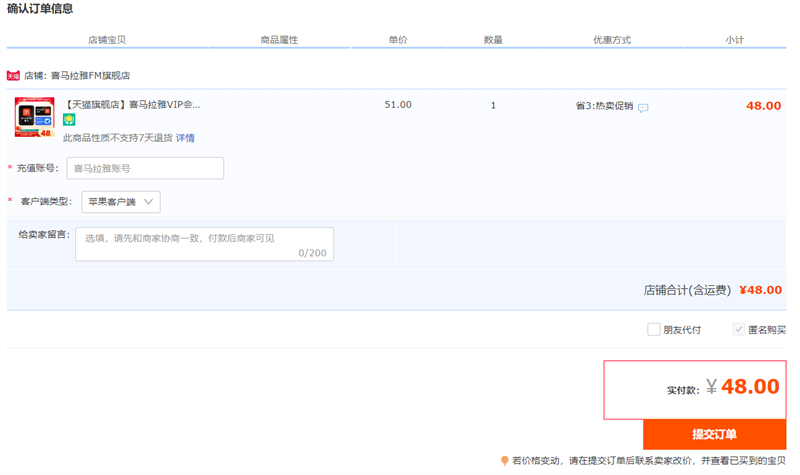
Task: Click the 店铺宝贝 column header
Action: coord(107,40)
